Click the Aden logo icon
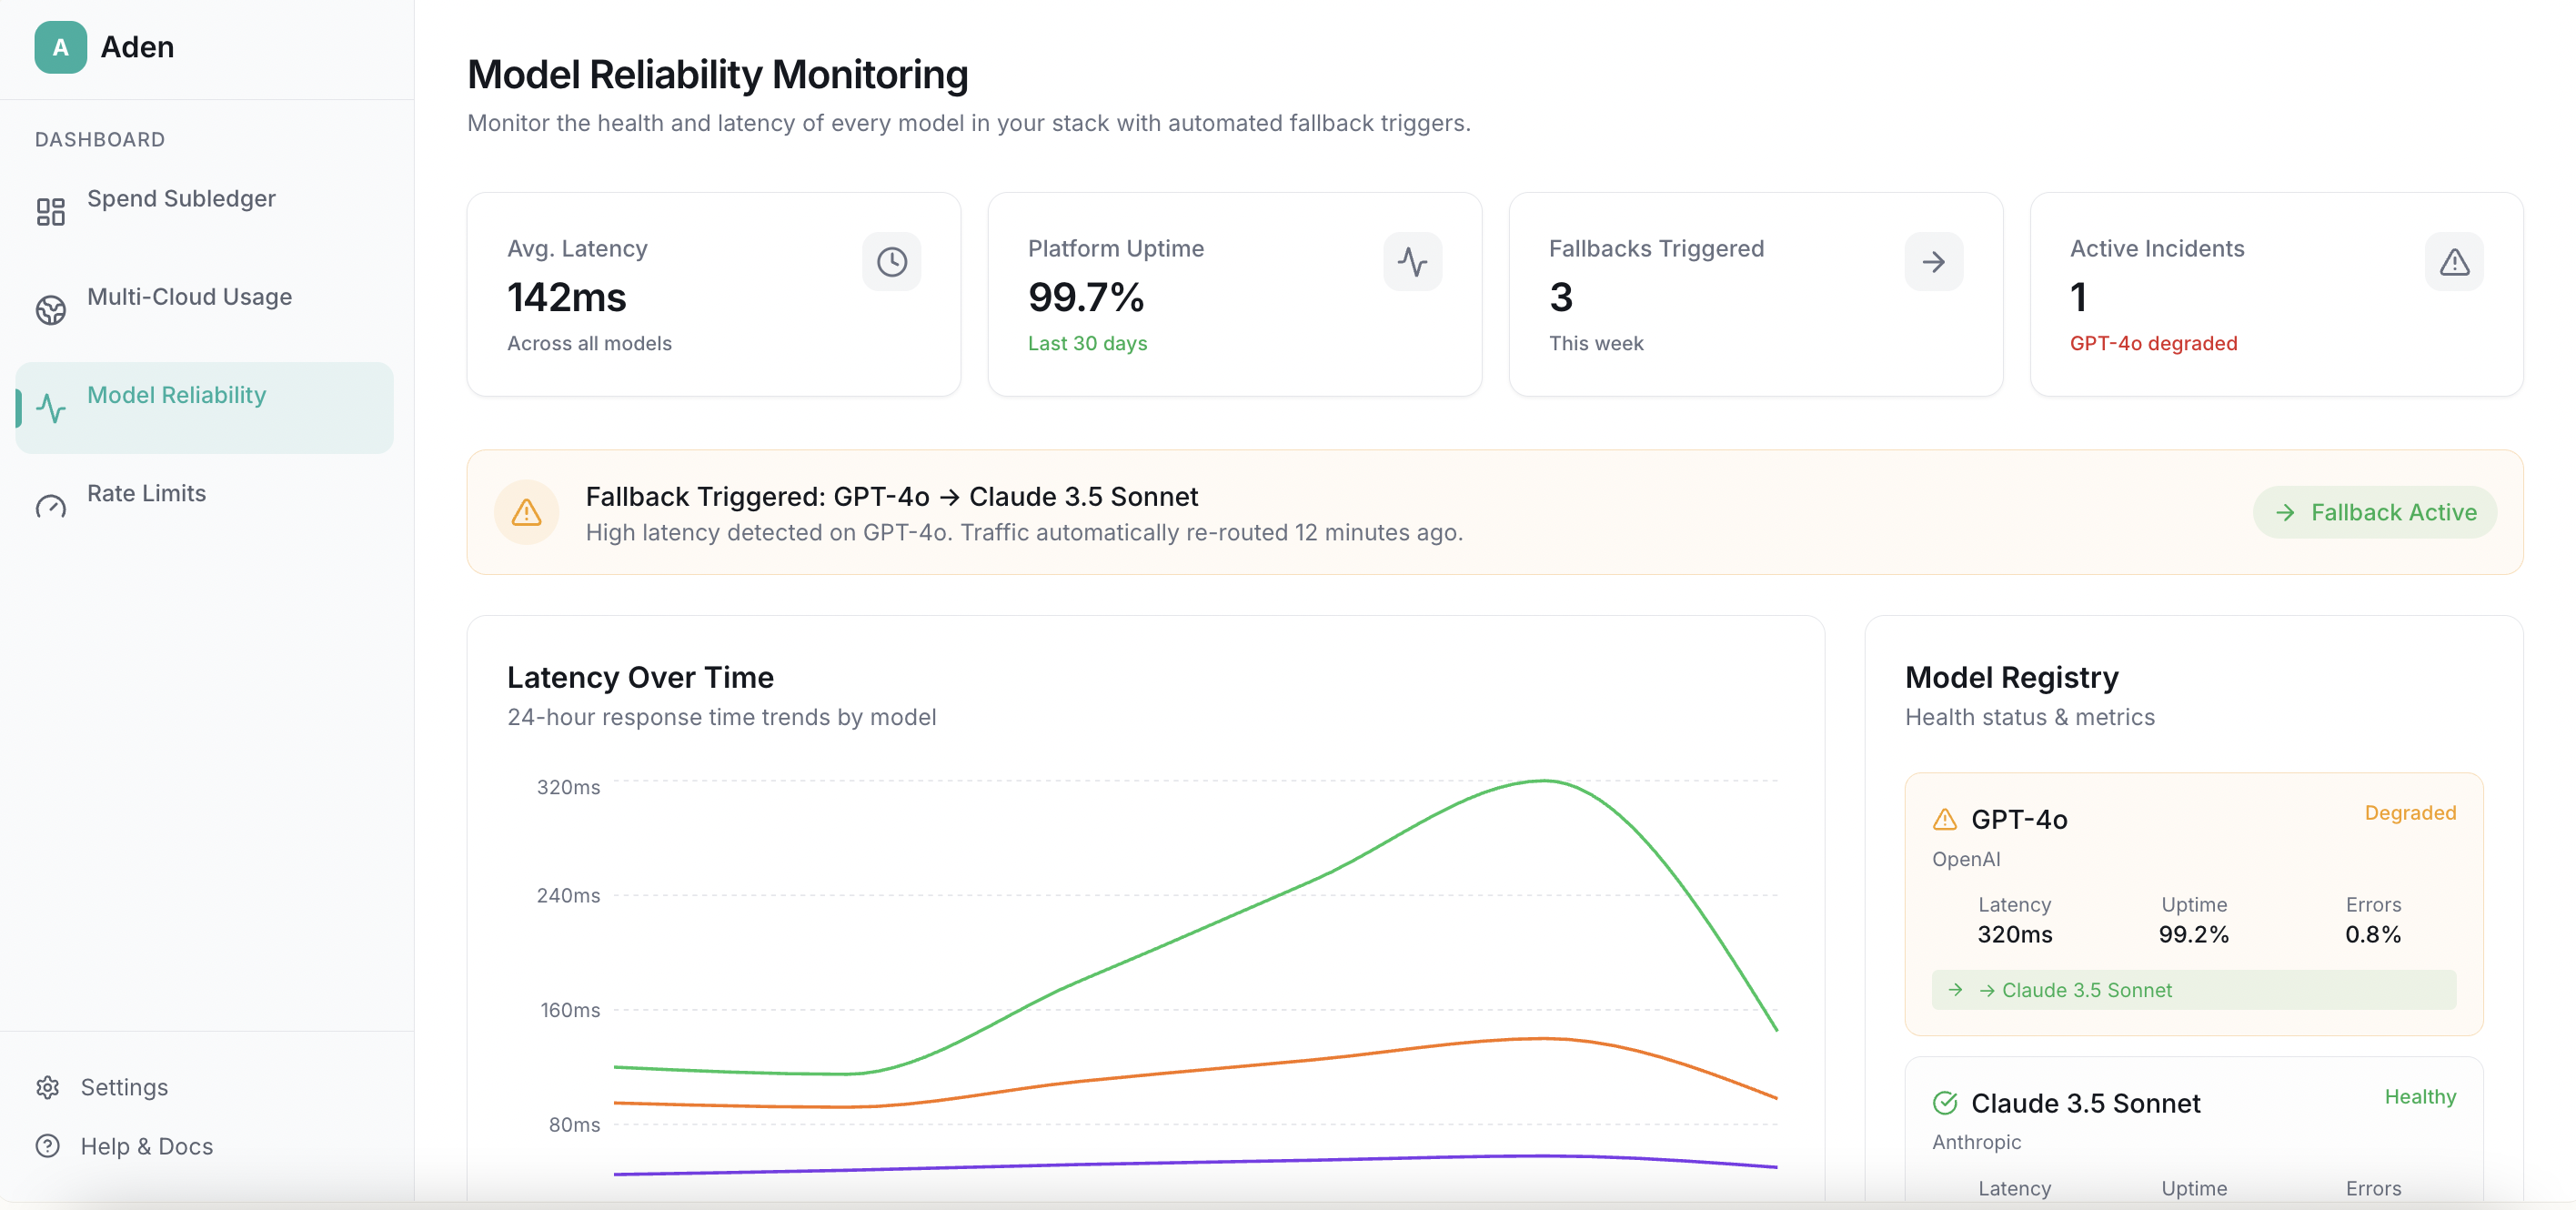The width and height of the screenshot is (2576, 1210). [x=60, y=47]
